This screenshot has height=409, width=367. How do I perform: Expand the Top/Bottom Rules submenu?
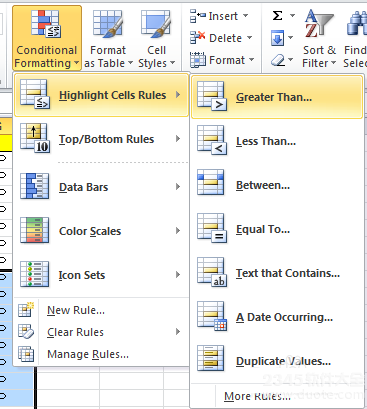point(102,139)
